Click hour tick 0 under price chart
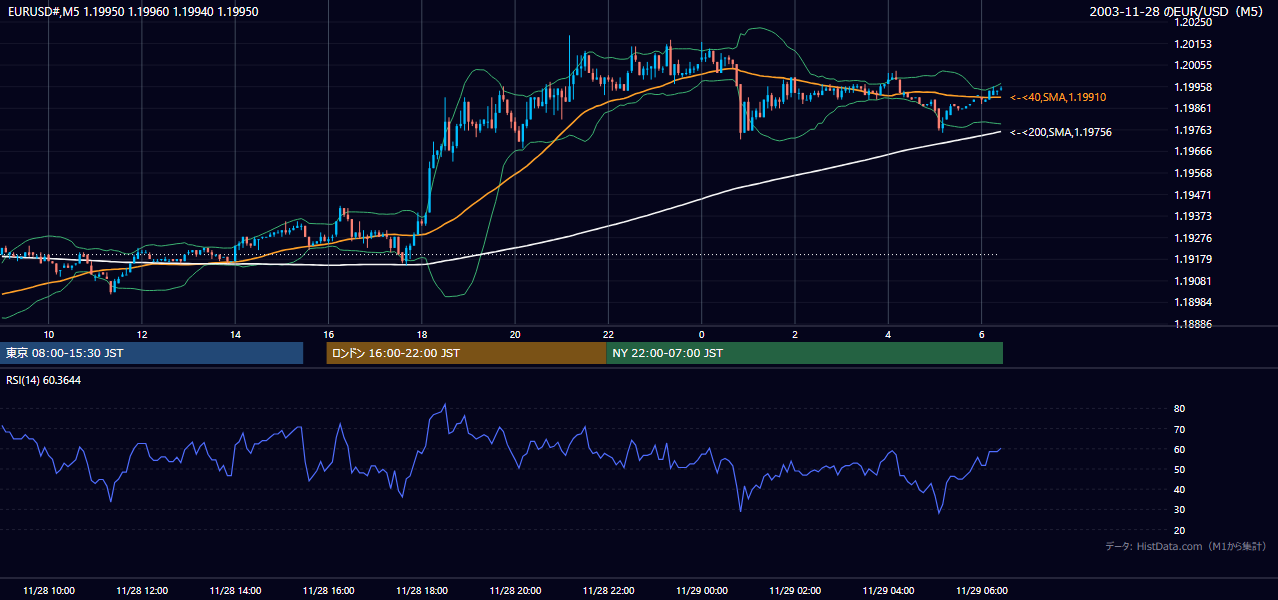The image size is (1278, 600). pyautogui.click(x=701, y=334)
